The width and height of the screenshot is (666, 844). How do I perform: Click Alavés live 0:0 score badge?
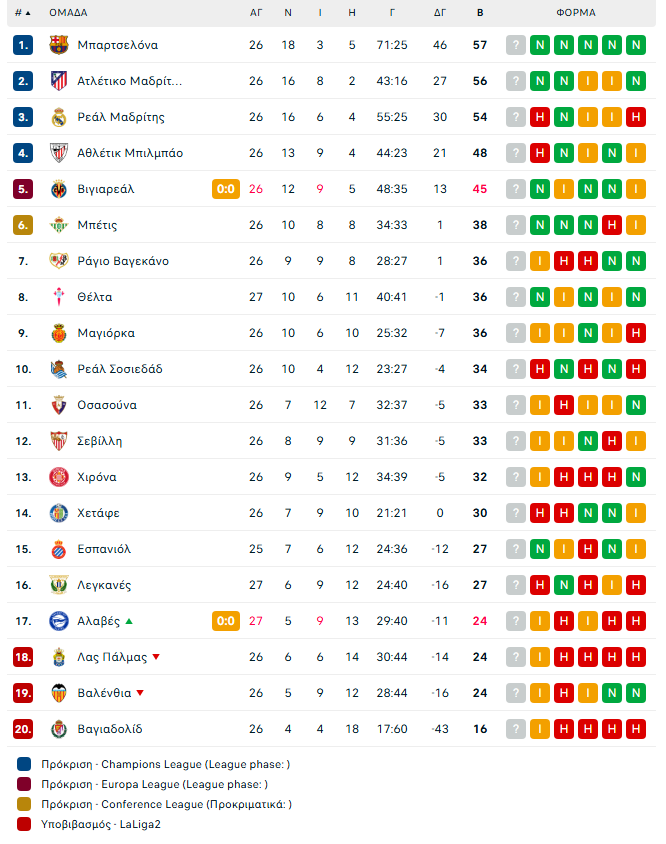(226, 622)
